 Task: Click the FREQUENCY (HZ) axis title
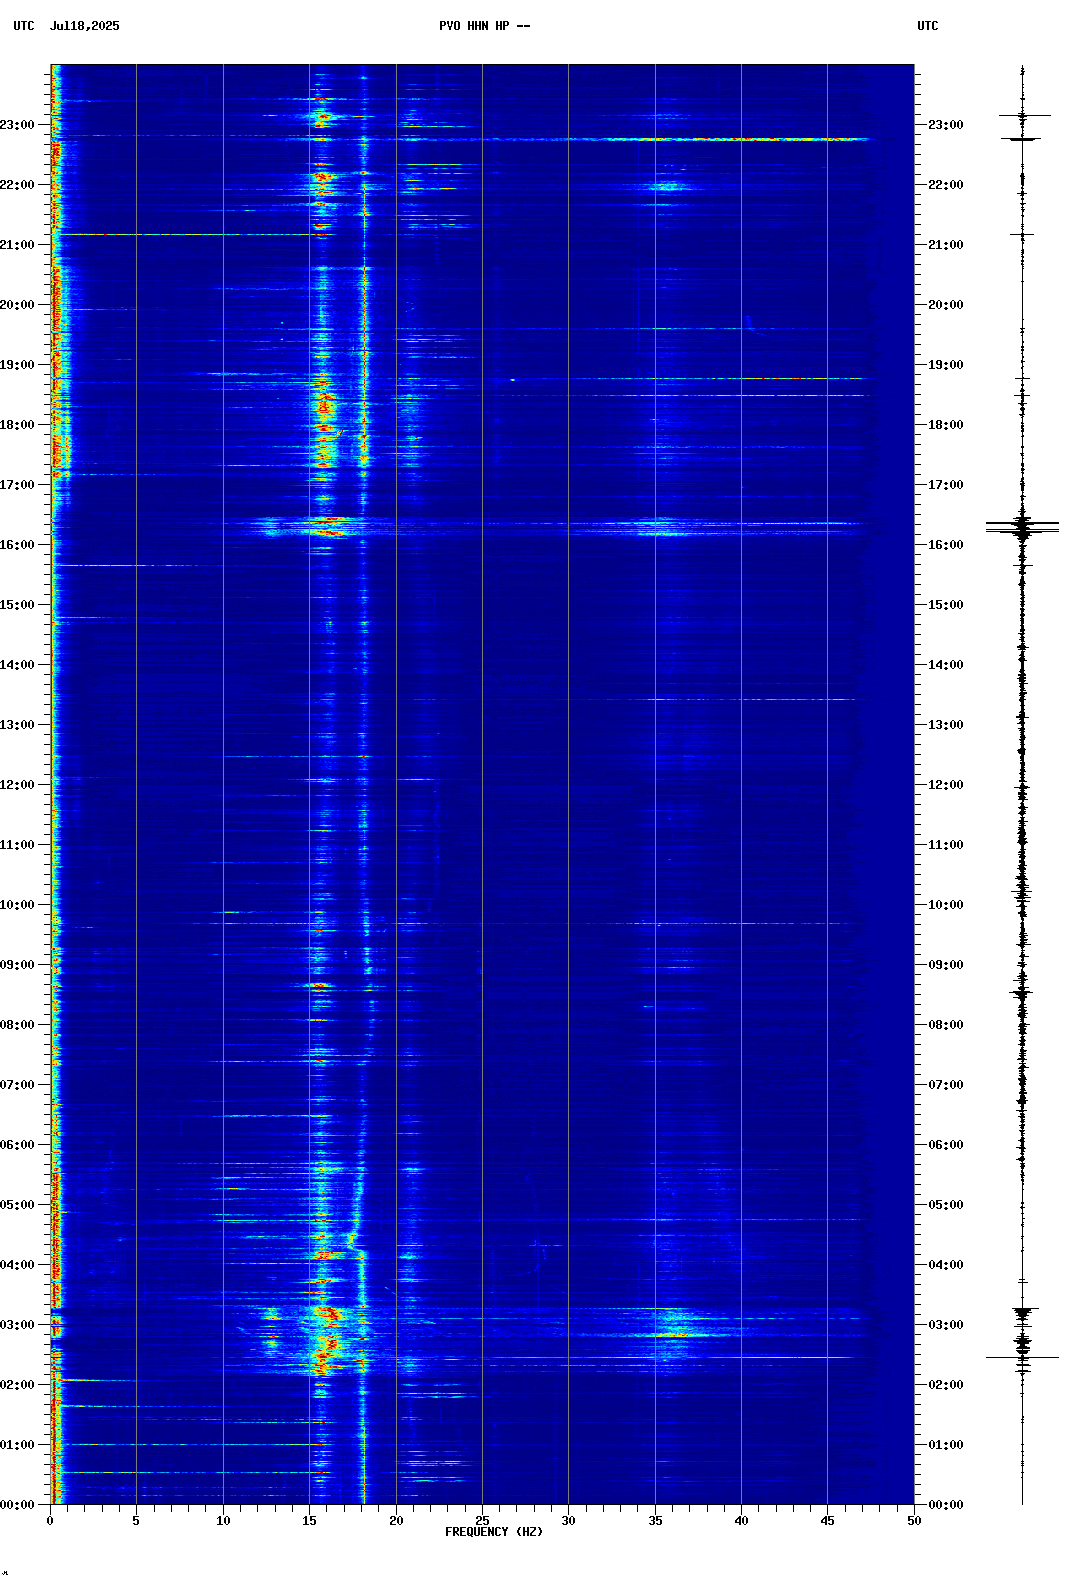click(494, 1532)
